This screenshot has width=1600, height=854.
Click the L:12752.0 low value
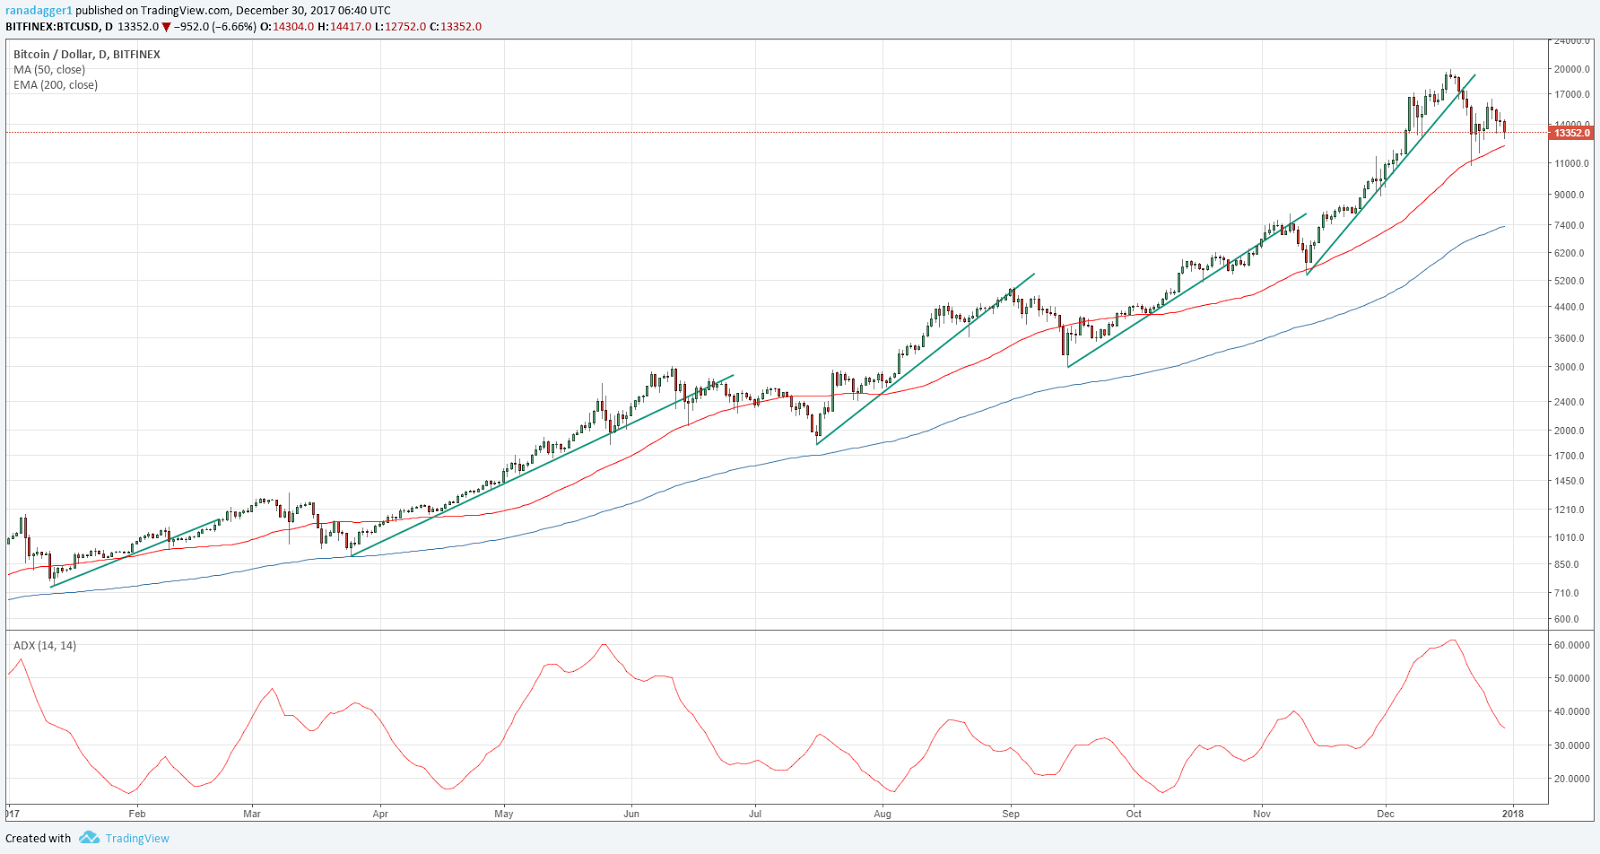(x=400, y=27)
